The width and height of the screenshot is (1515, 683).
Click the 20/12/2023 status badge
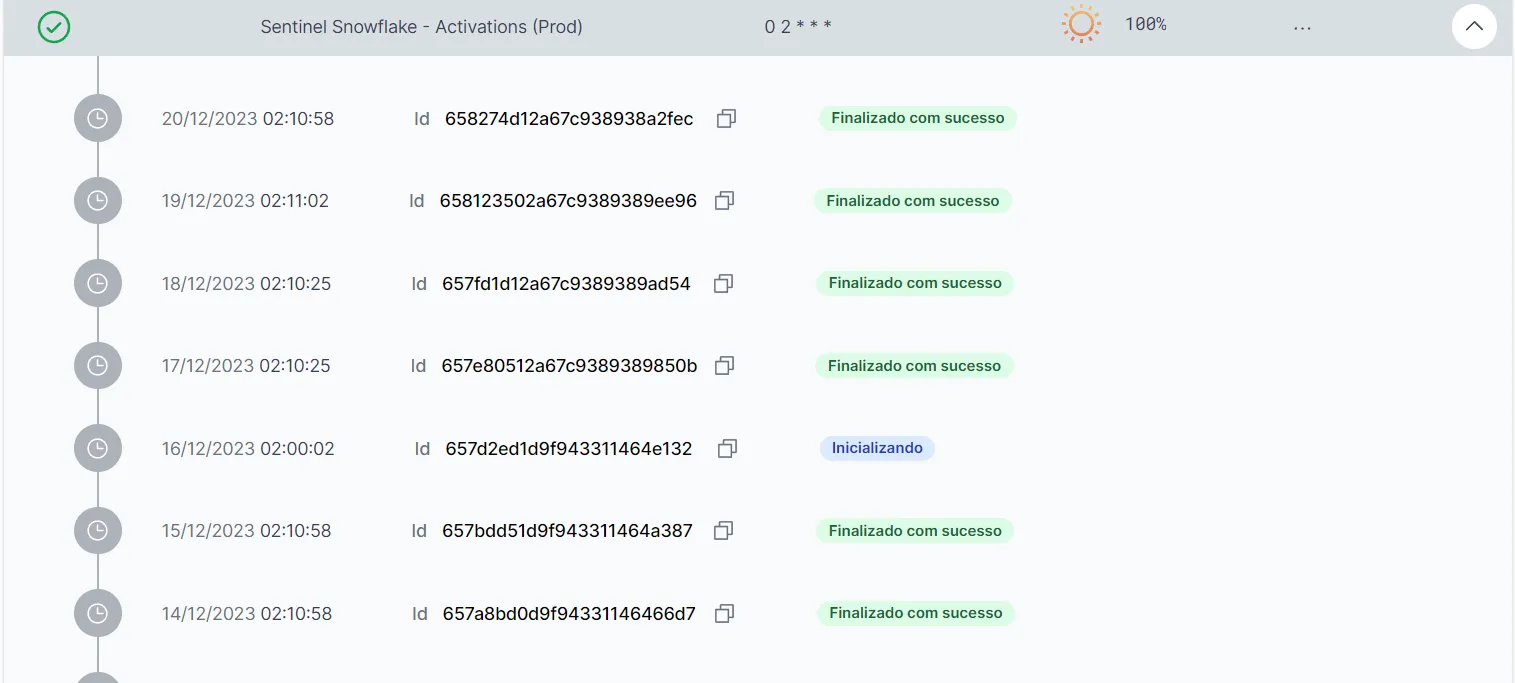(918, 118)
